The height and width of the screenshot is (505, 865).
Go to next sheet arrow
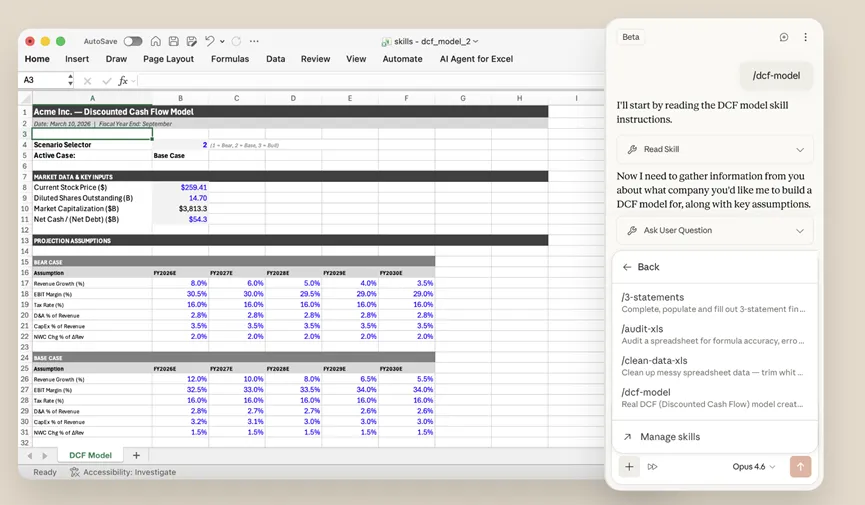click(45, 456)
